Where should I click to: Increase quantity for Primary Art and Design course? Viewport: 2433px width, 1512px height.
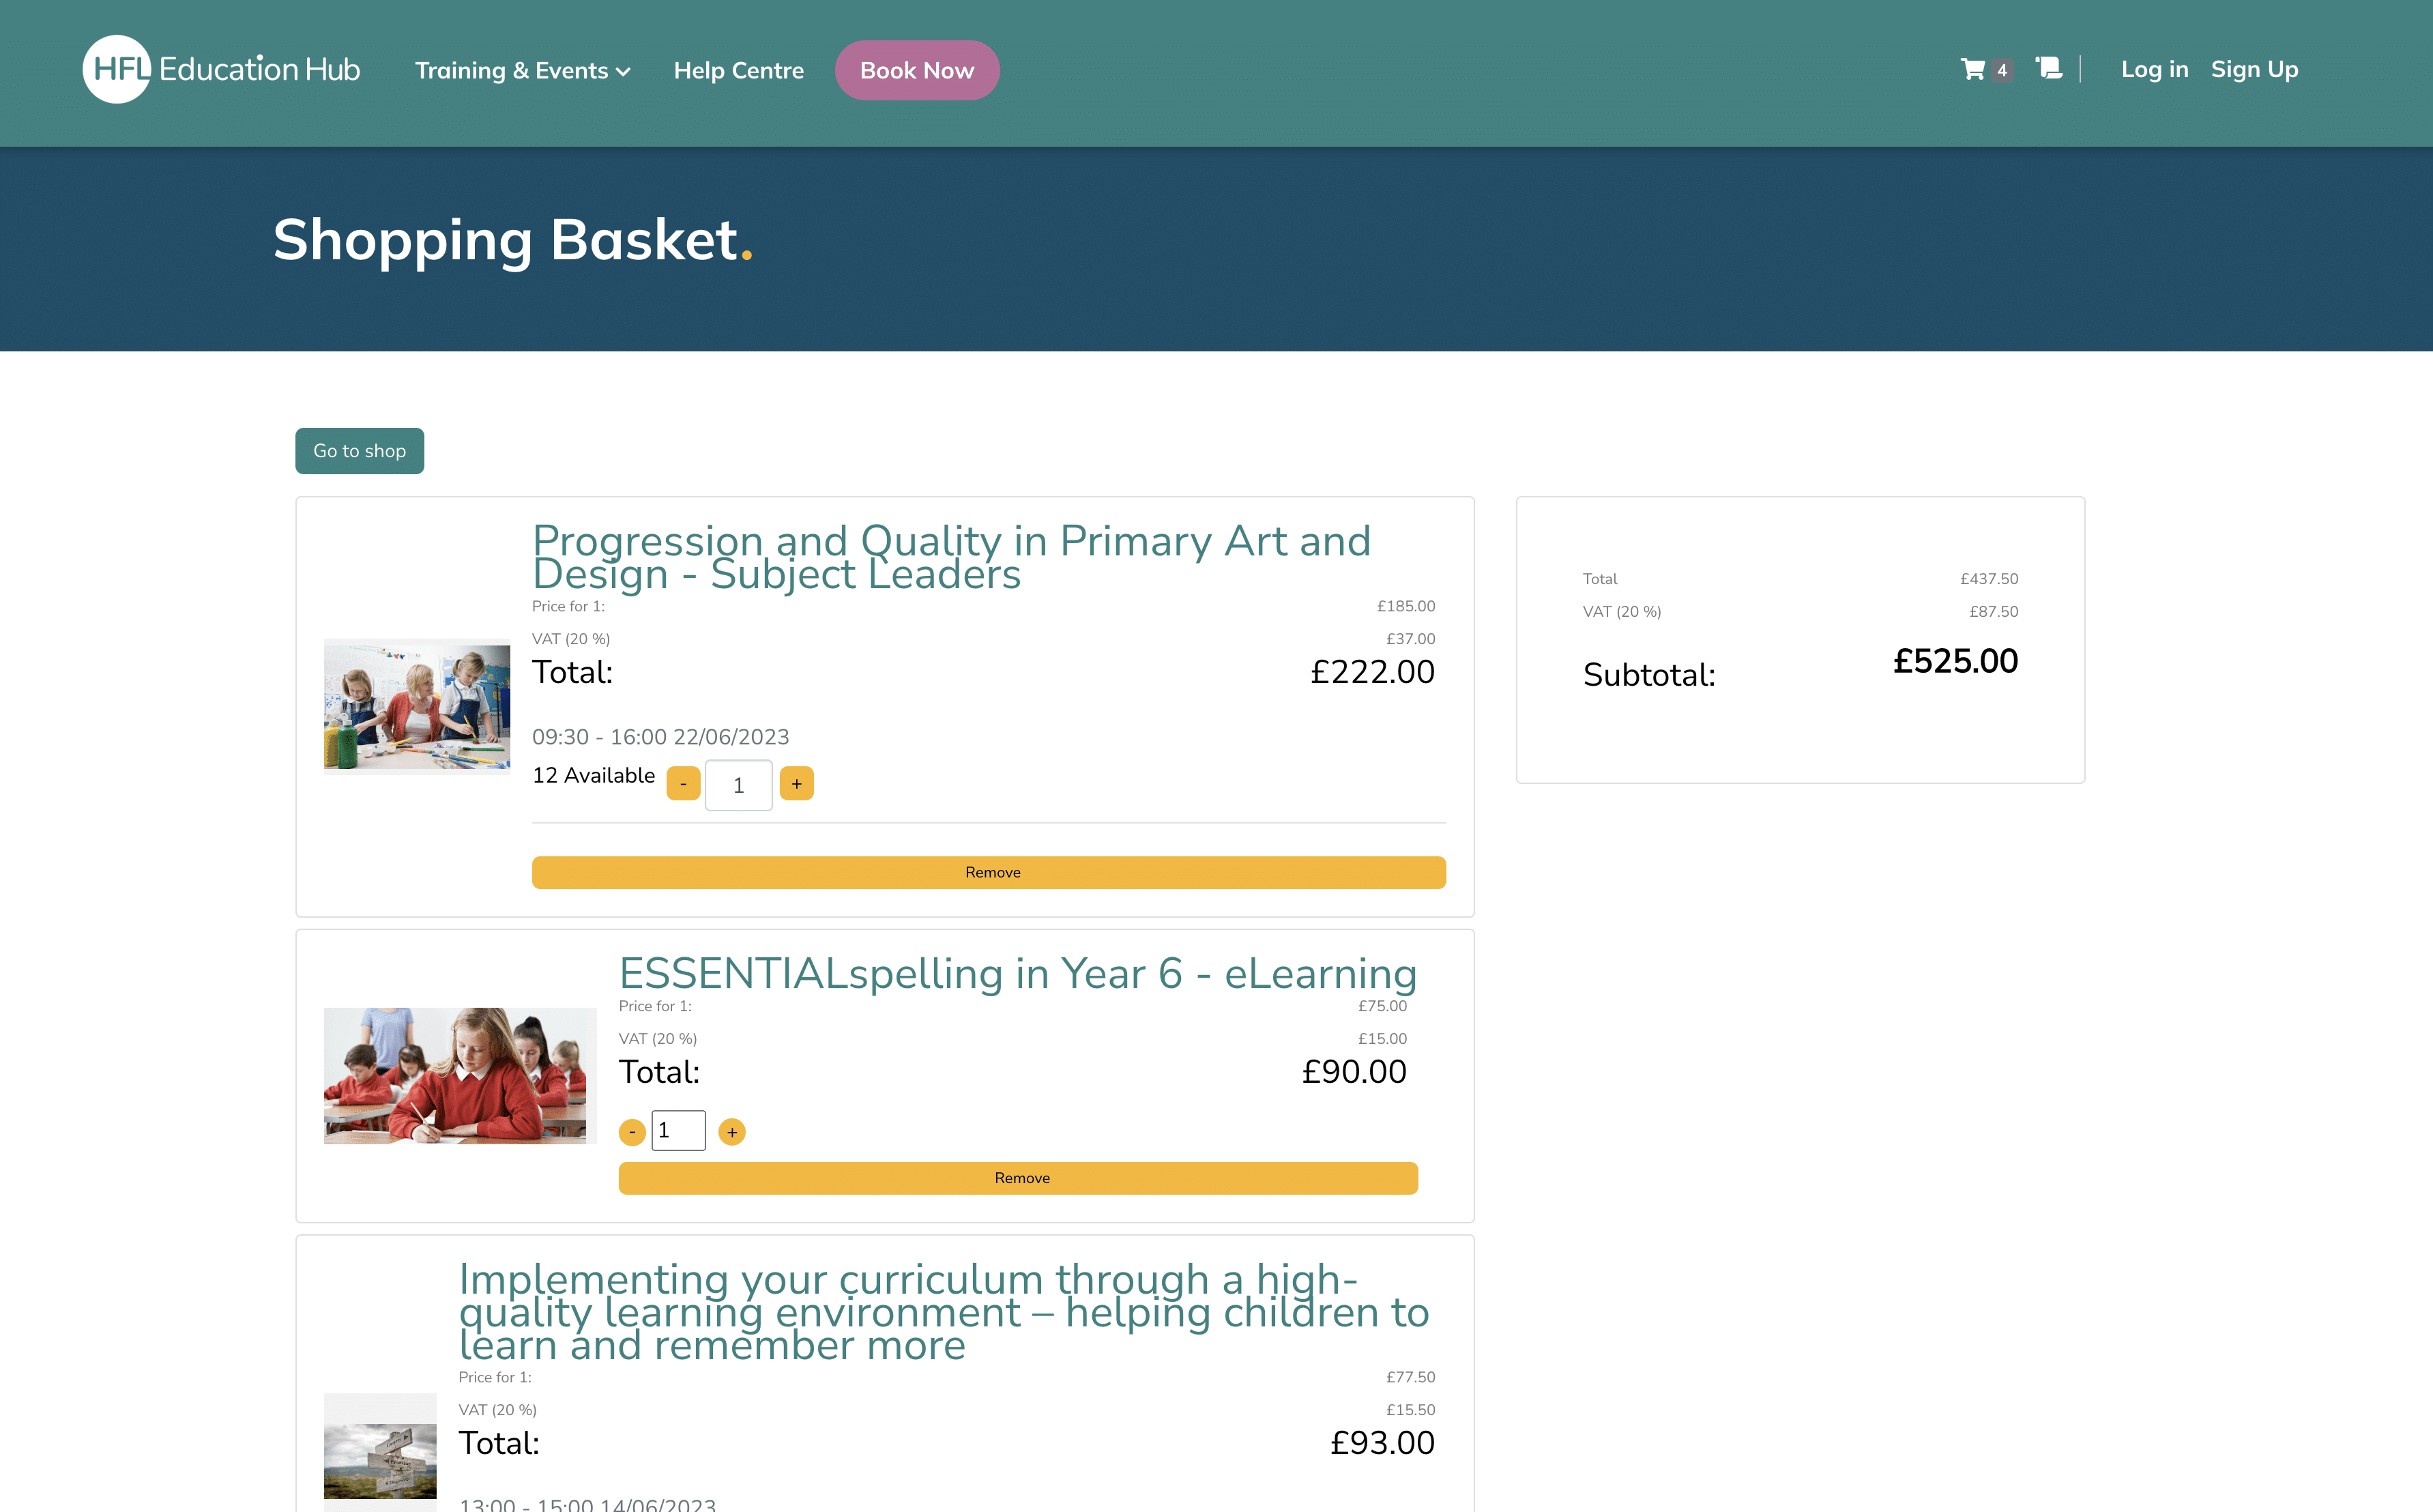[x=796, y=784]
